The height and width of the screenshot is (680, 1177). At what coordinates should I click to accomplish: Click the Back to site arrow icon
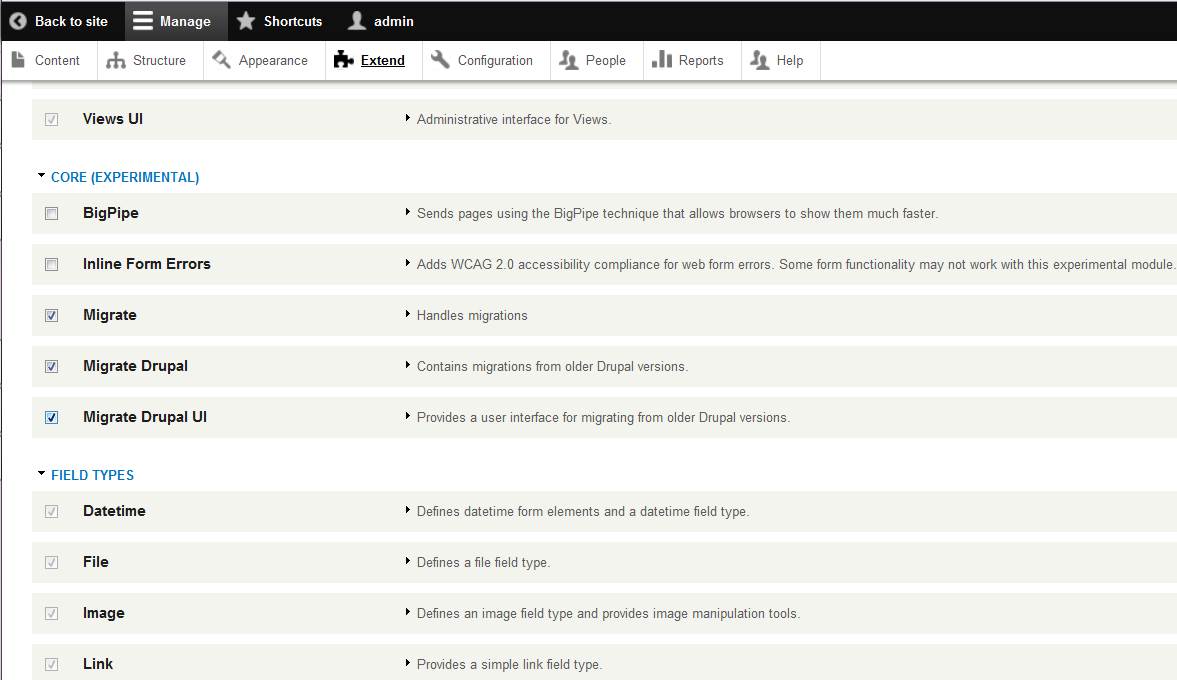(18, 21)
